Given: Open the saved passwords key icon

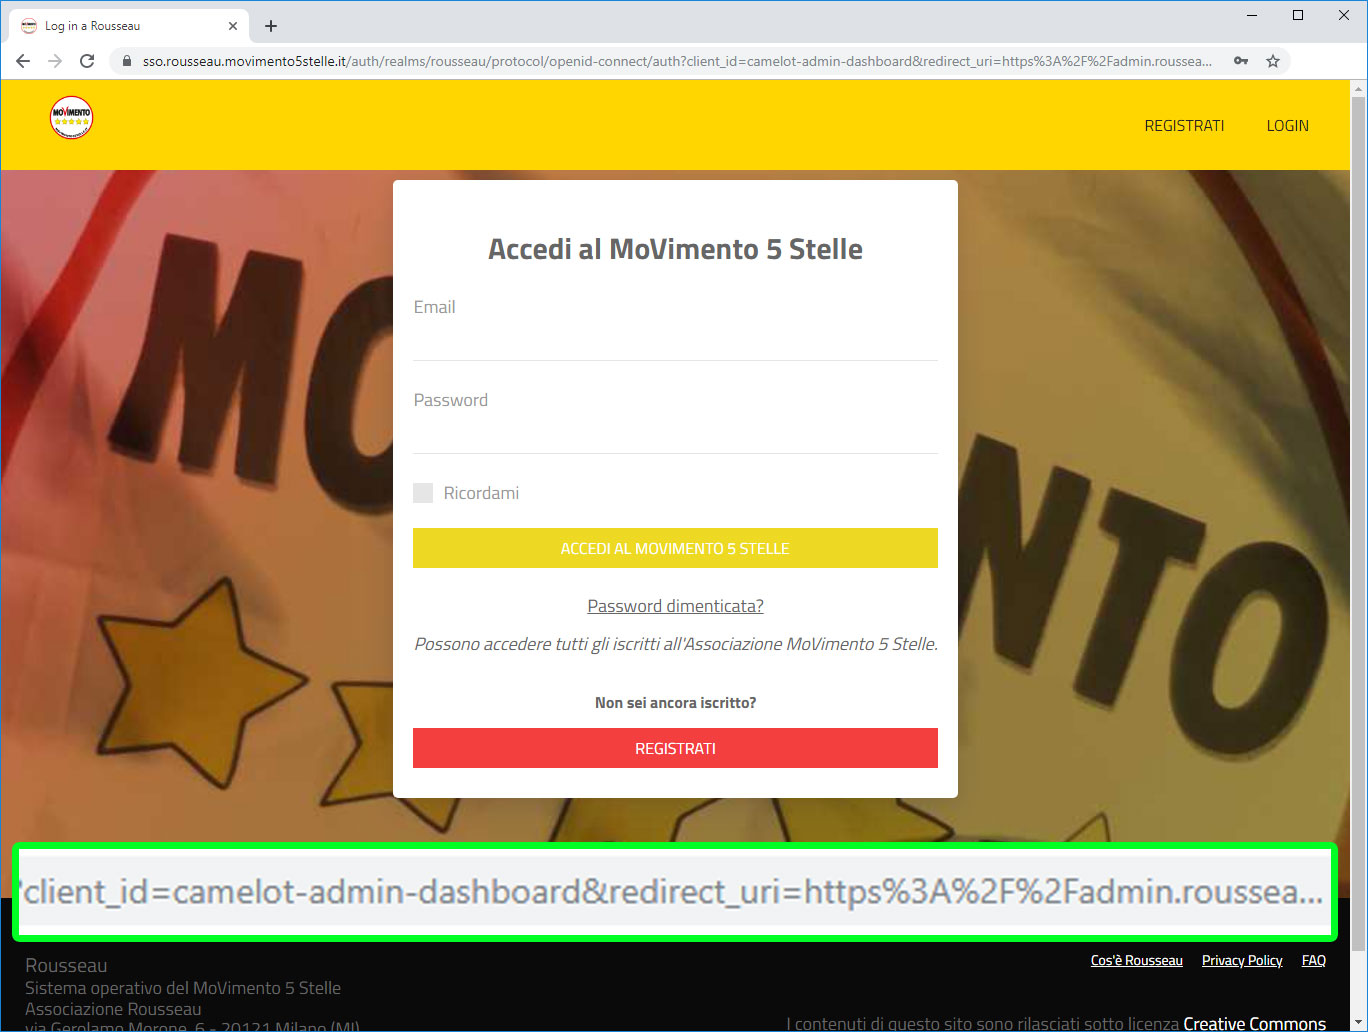Looking at the screenshot, I should (x=1241, y=61).
